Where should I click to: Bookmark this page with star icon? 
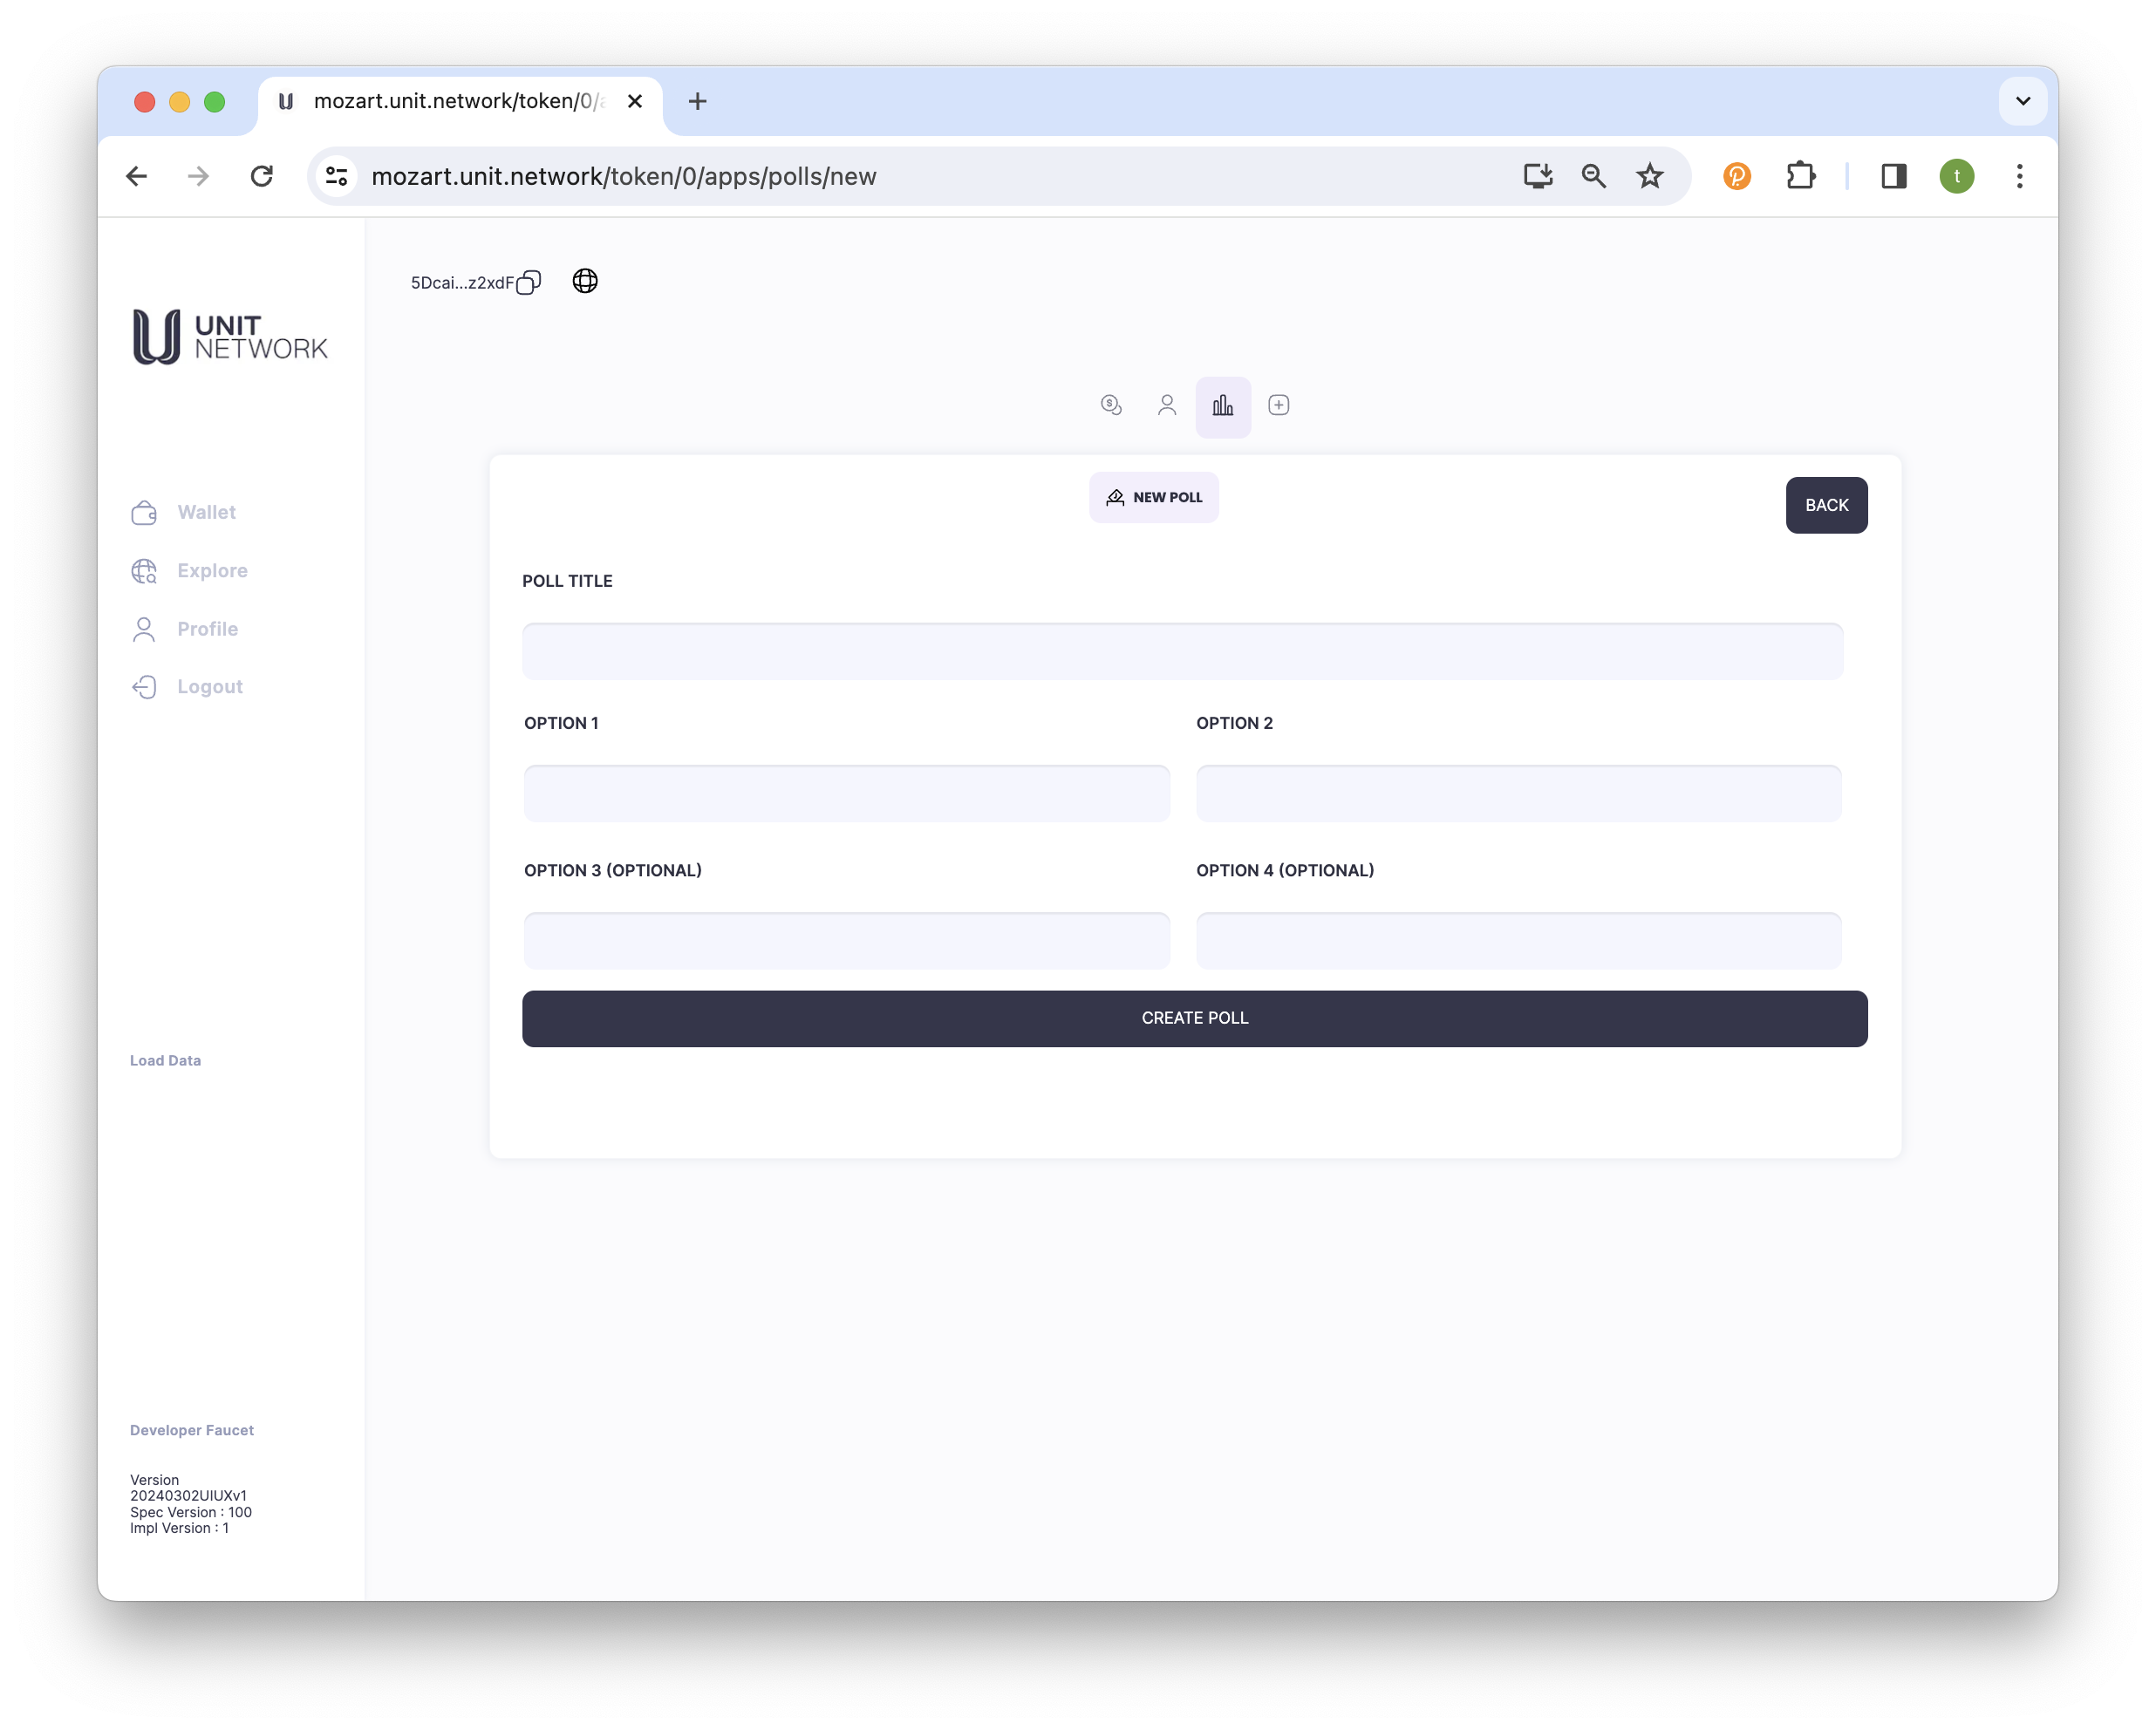pyautogui.click(x=1649, y=176)
